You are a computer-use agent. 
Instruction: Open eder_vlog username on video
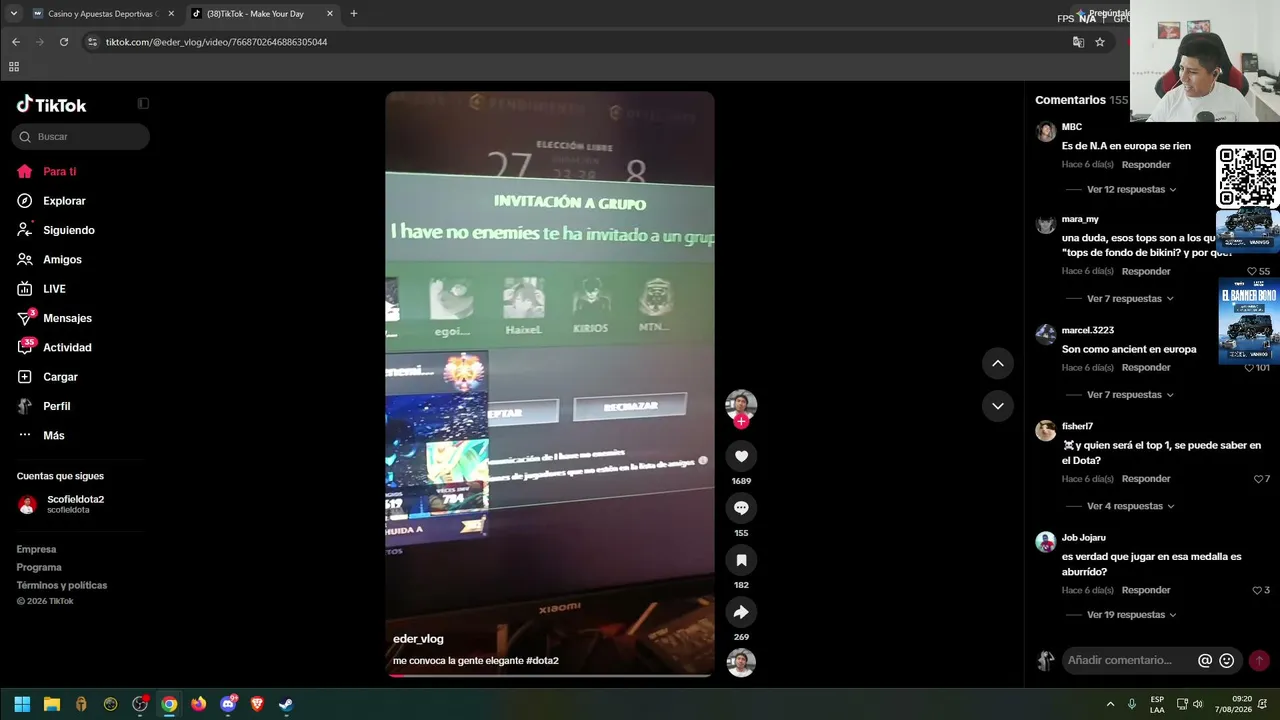coord(418,639)
